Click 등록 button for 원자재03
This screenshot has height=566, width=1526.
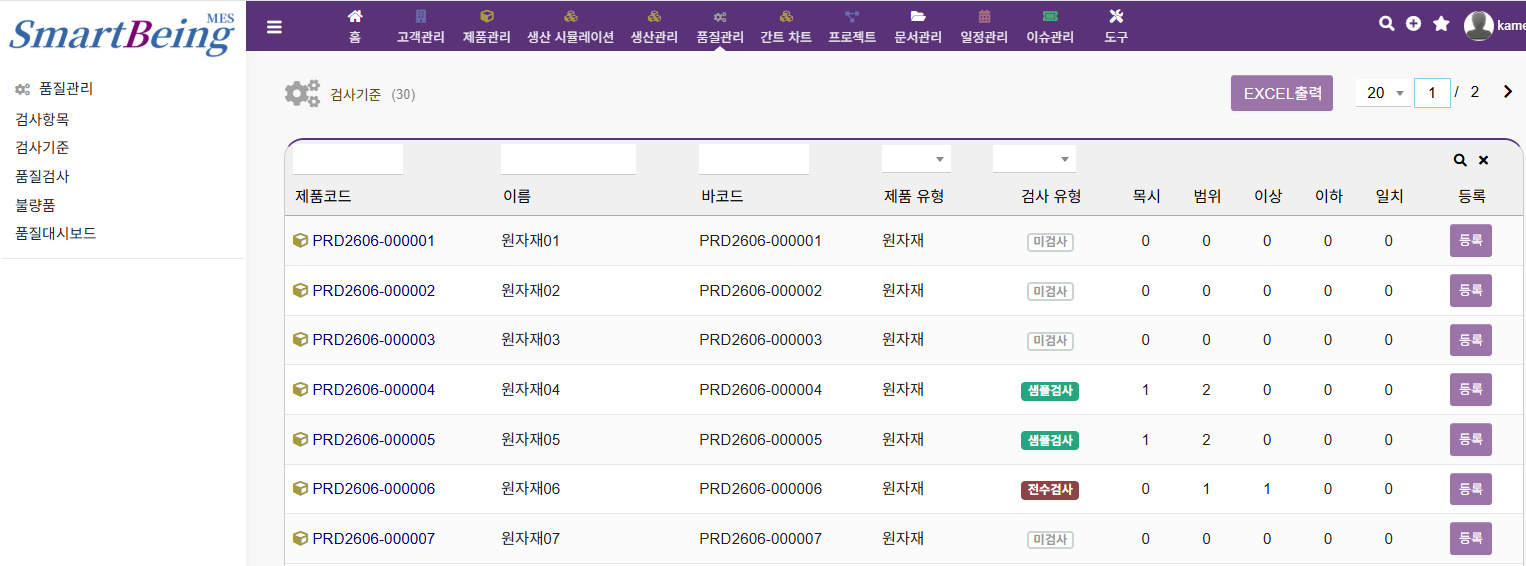click(1471, 340)
